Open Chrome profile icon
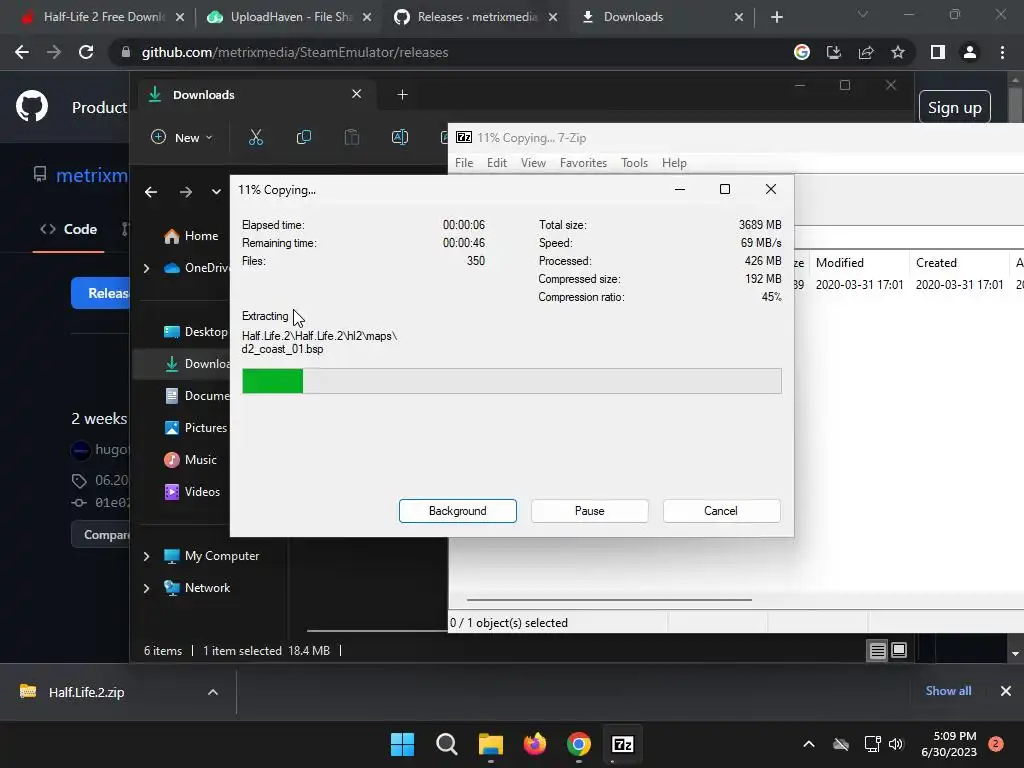Viewport: 1024px width, 768px height. click(970, 52)
